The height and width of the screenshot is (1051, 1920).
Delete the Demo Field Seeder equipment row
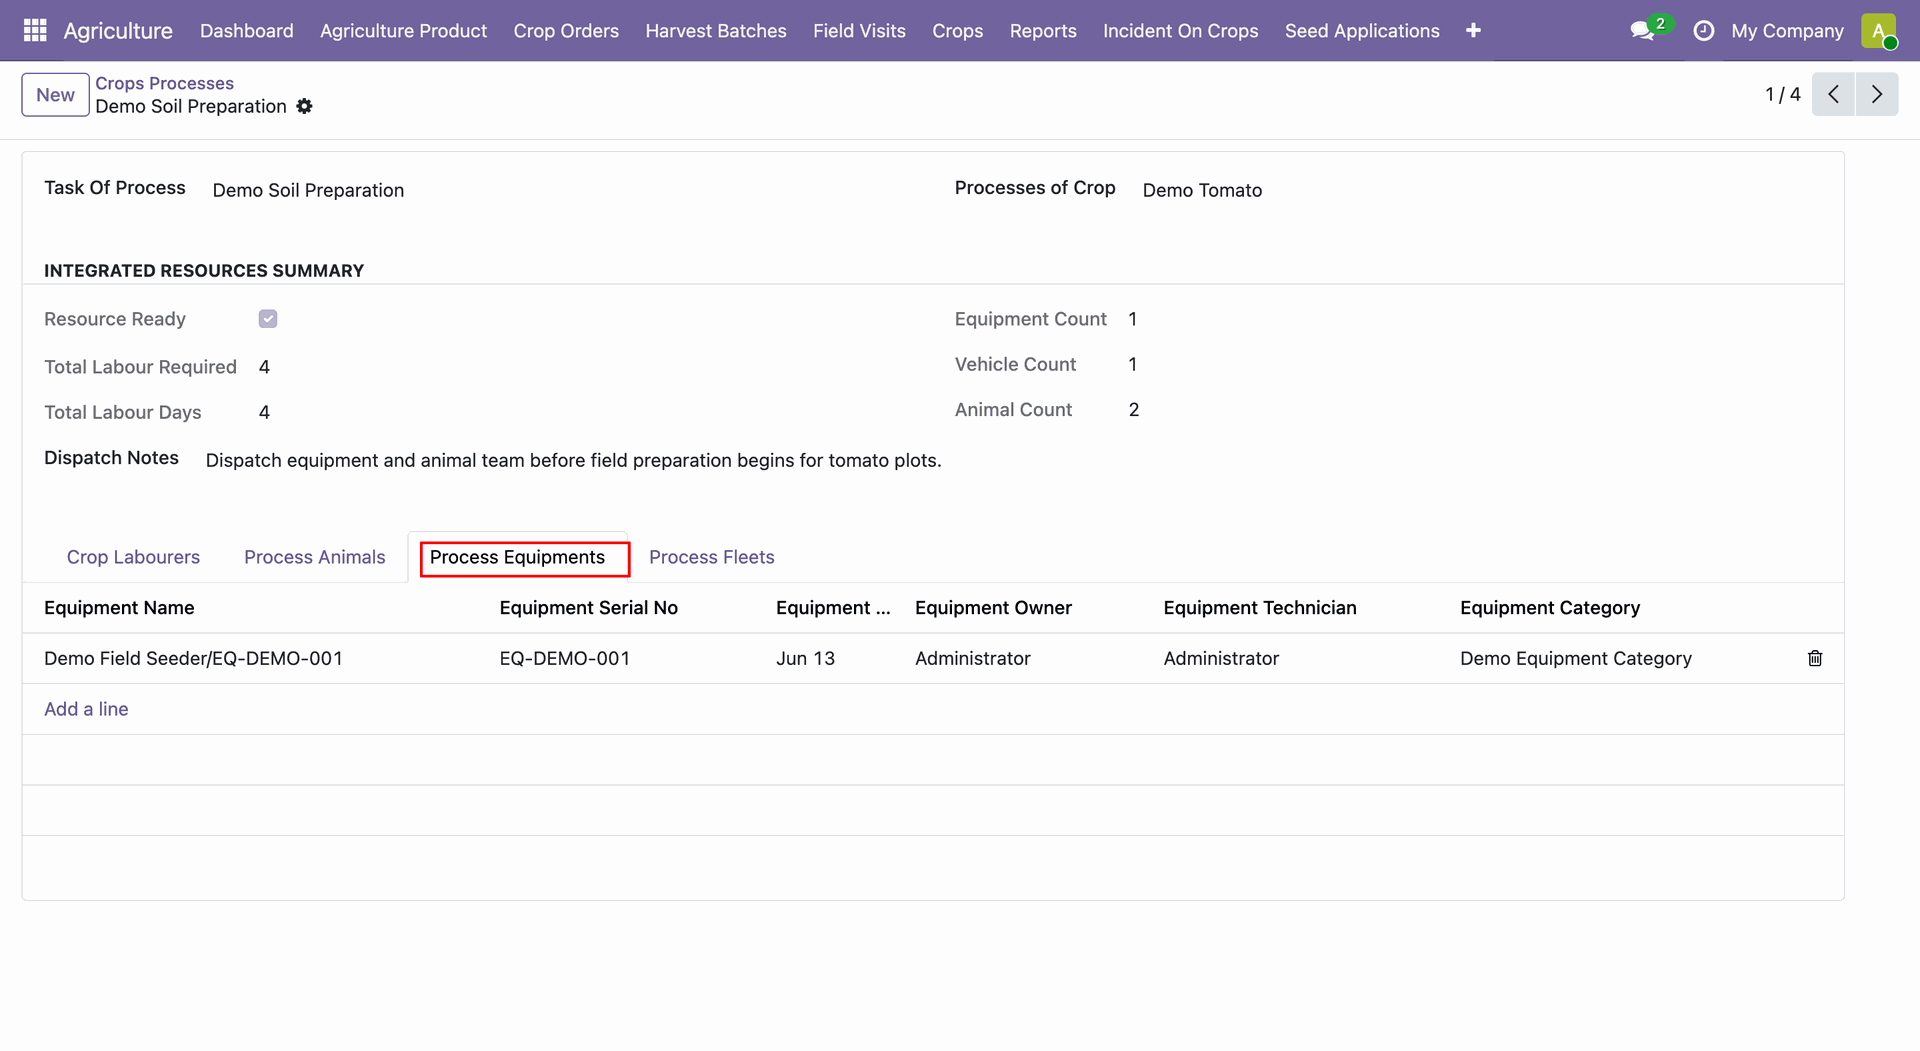[x=1815, y=658]
